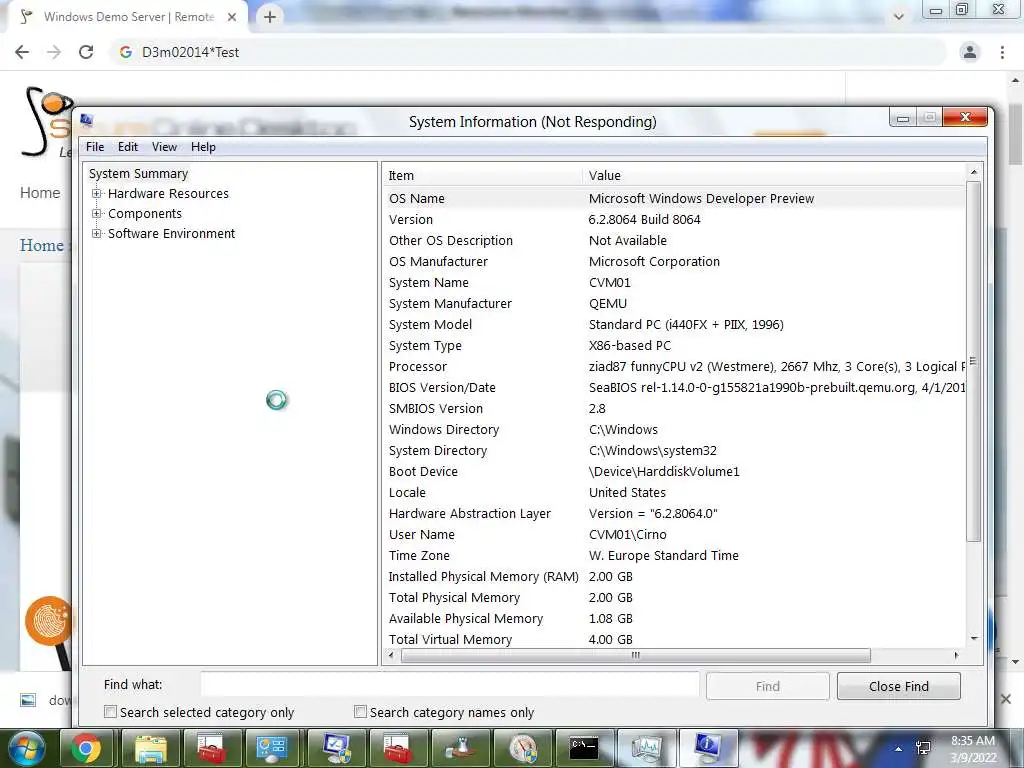Dismiss the download bar with X
Image resolution: width=1024 pixels, height=768 pixels.
(x=1006, y=699)
